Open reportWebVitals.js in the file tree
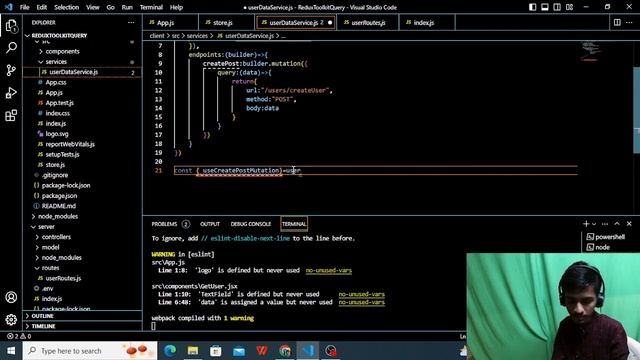 coord(70,144)
